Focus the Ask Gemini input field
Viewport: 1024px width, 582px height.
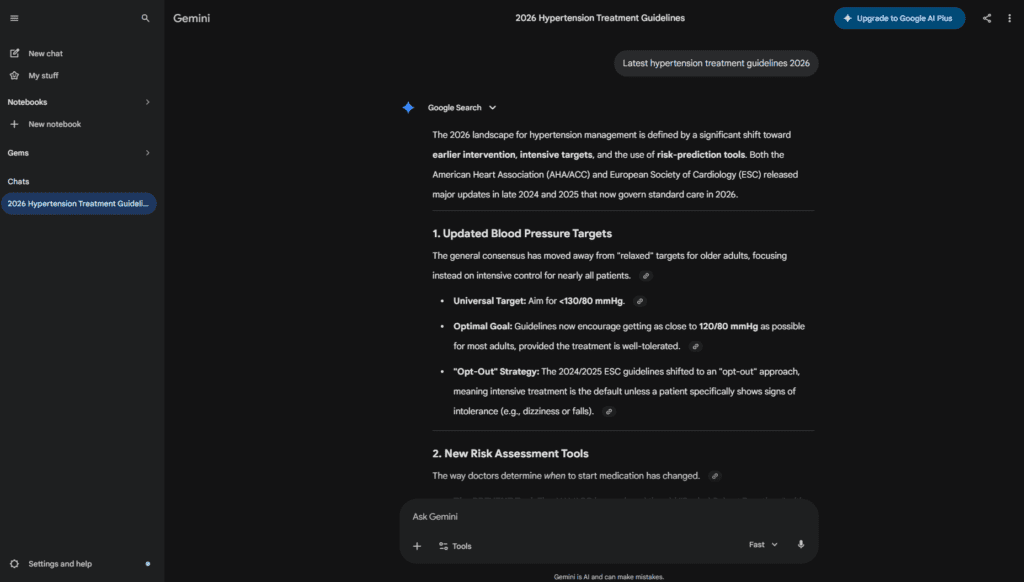point(609,517)
